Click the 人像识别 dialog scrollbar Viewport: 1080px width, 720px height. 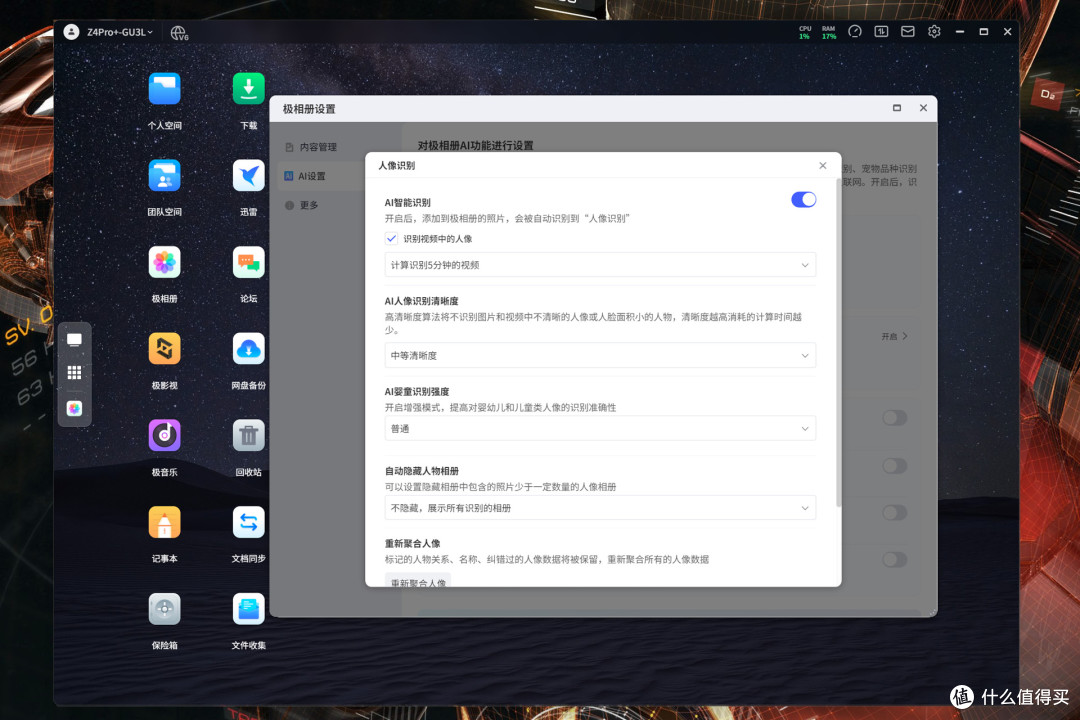[x=838, y=342]
